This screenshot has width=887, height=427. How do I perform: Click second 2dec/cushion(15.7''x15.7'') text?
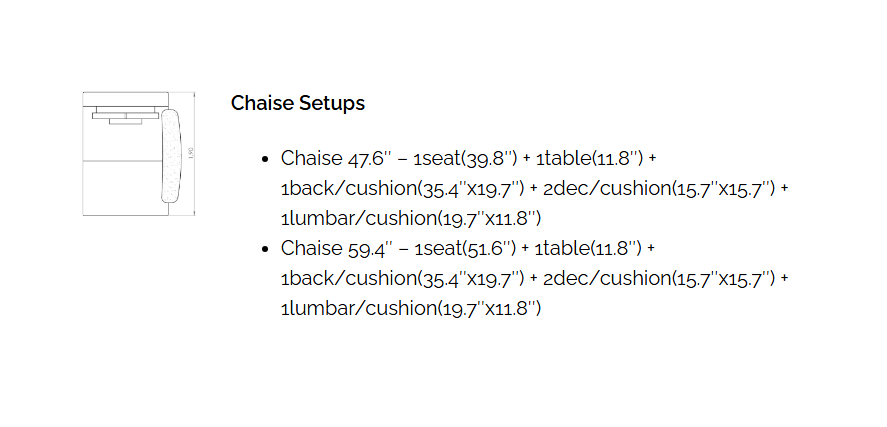coord(658,278)
